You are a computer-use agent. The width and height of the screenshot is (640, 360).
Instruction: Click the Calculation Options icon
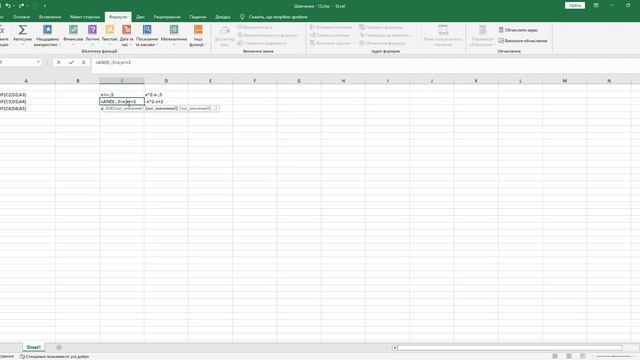[x=482, y=30]
